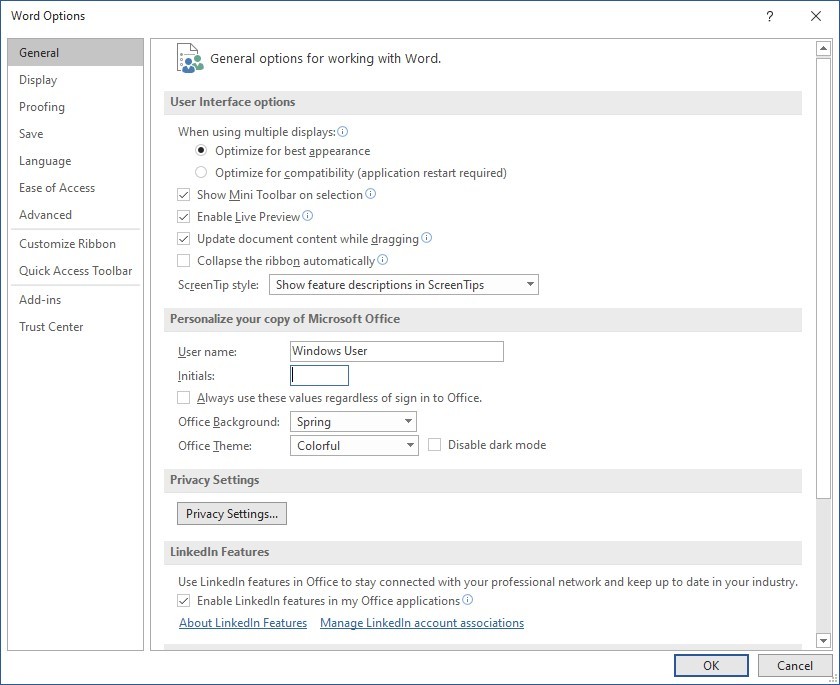Toggle Enable Live Preview checkbox

point(184,216)
